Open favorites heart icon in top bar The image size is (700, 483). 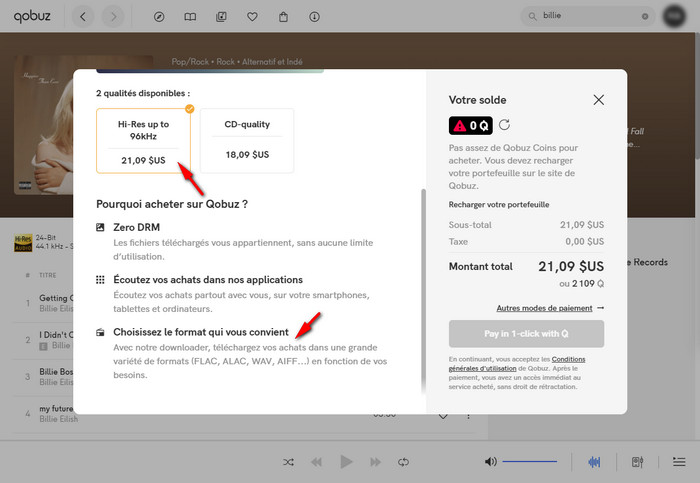252,17
